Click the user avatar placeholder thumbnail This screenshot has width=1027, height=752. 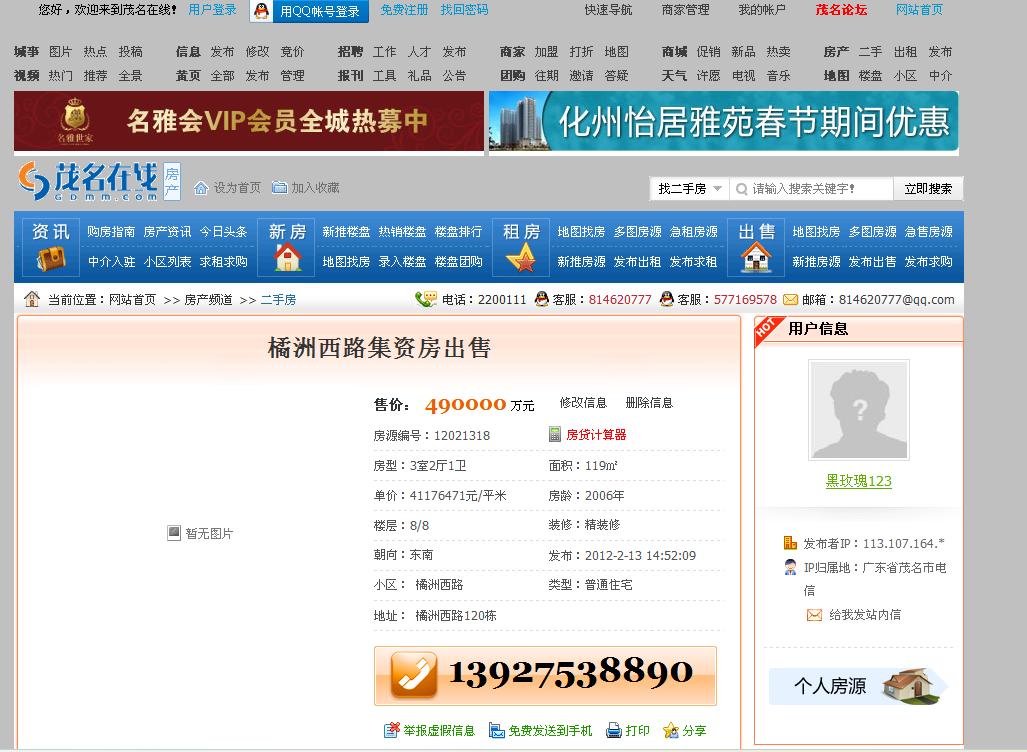coord(858,410)
